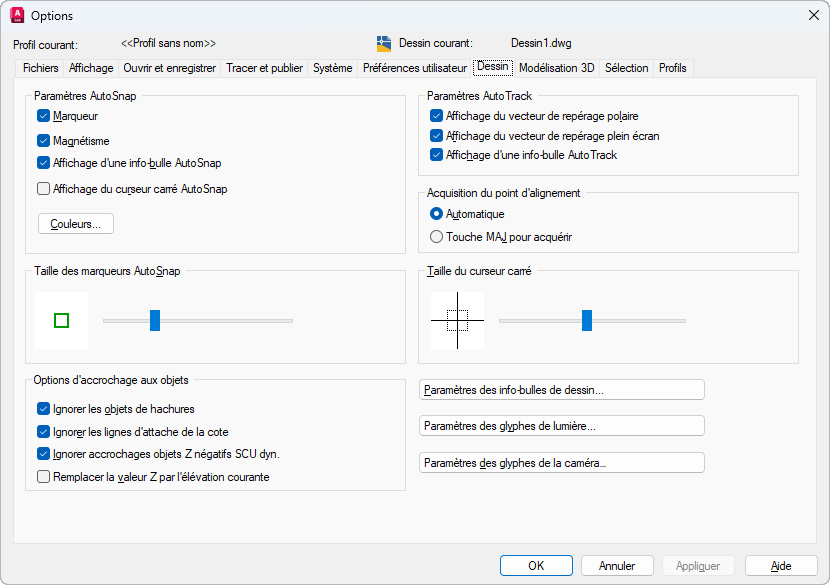Check Remplacer la valeur Z par l'élévation courante

tap(43, 477)
